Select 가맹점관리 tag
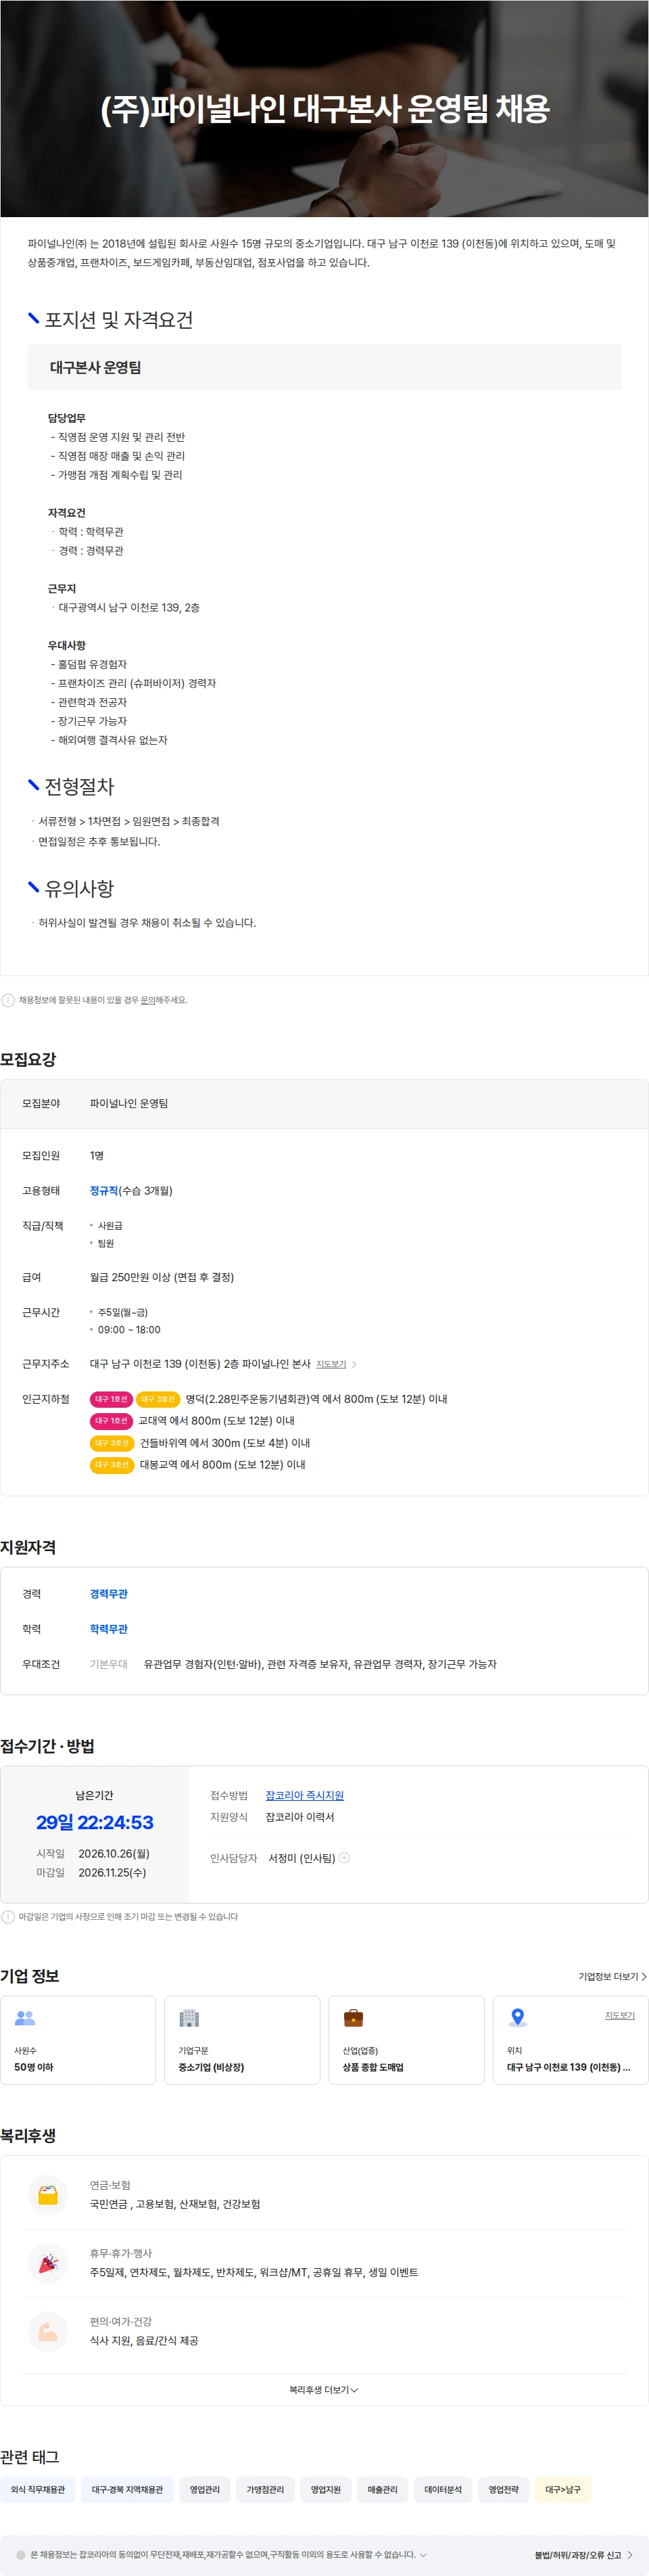 (x=265, y=2490)
